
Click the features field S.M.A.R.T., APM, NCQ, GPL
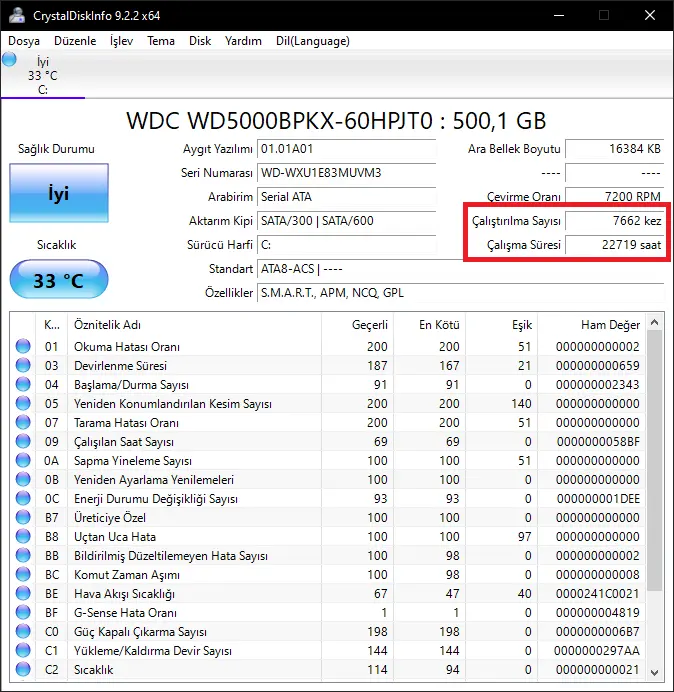tap(460, 293)
